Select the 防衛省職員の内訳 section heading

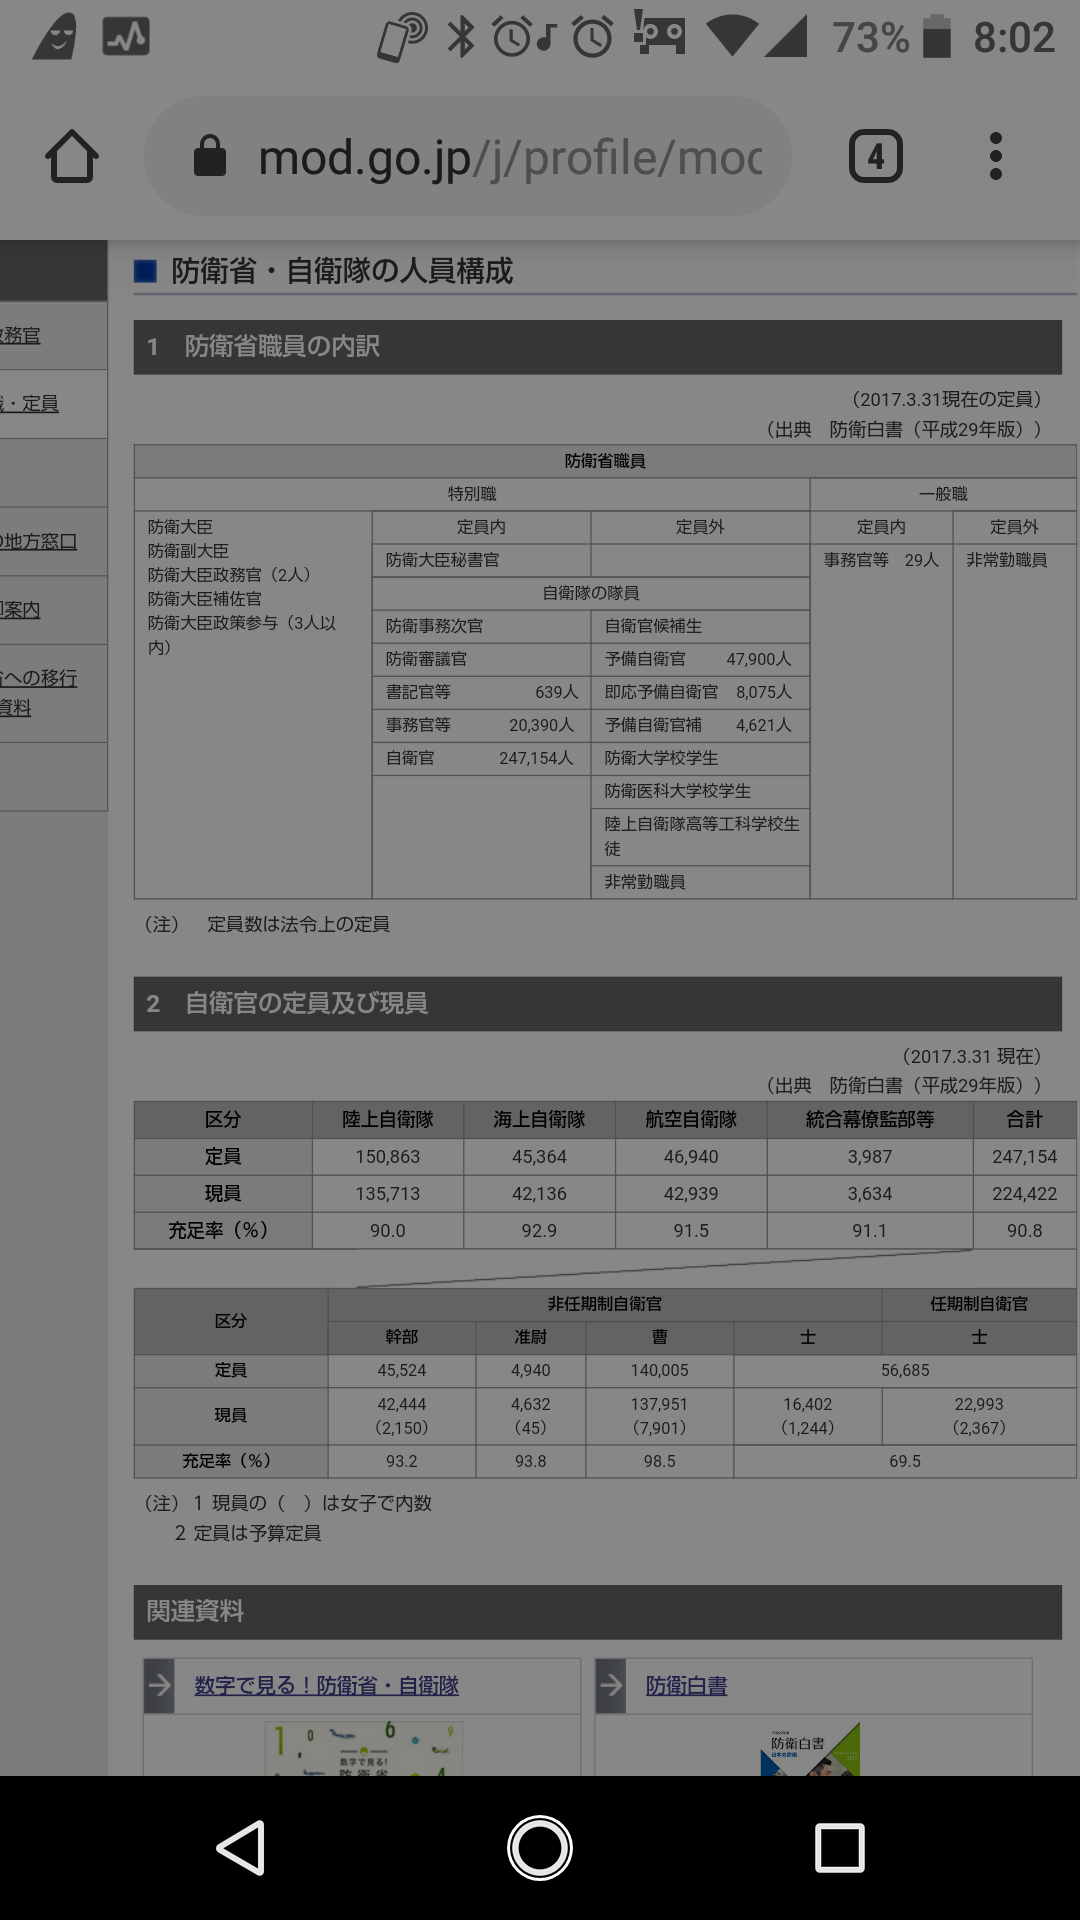pos(598,347)
